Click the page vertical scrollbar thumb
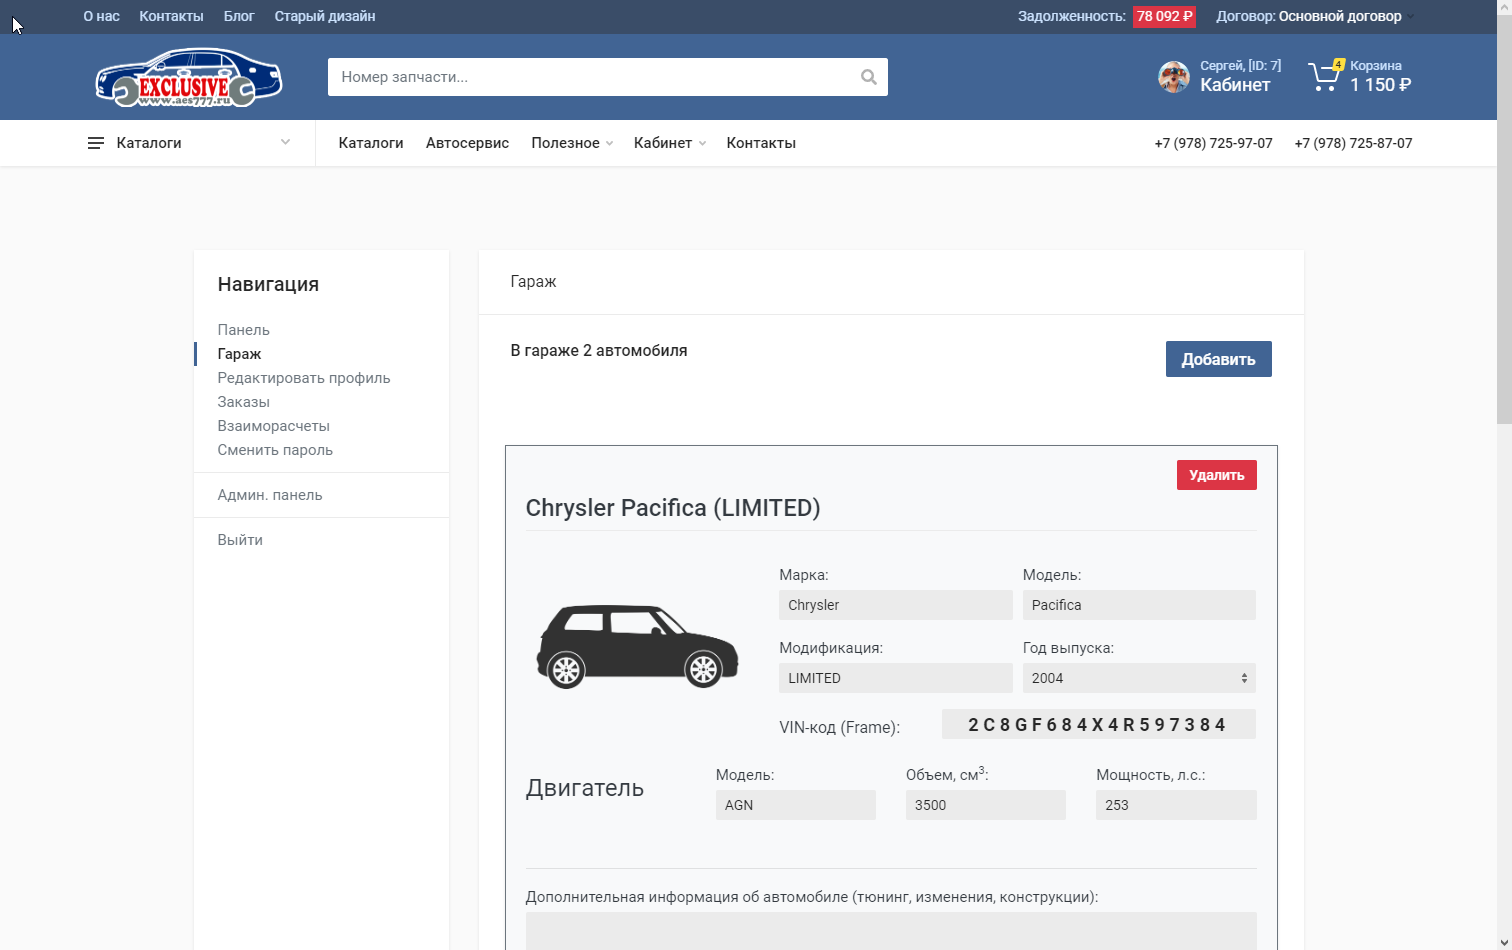This screenshot has width=1512, height=950. (x=1504, y=217)
